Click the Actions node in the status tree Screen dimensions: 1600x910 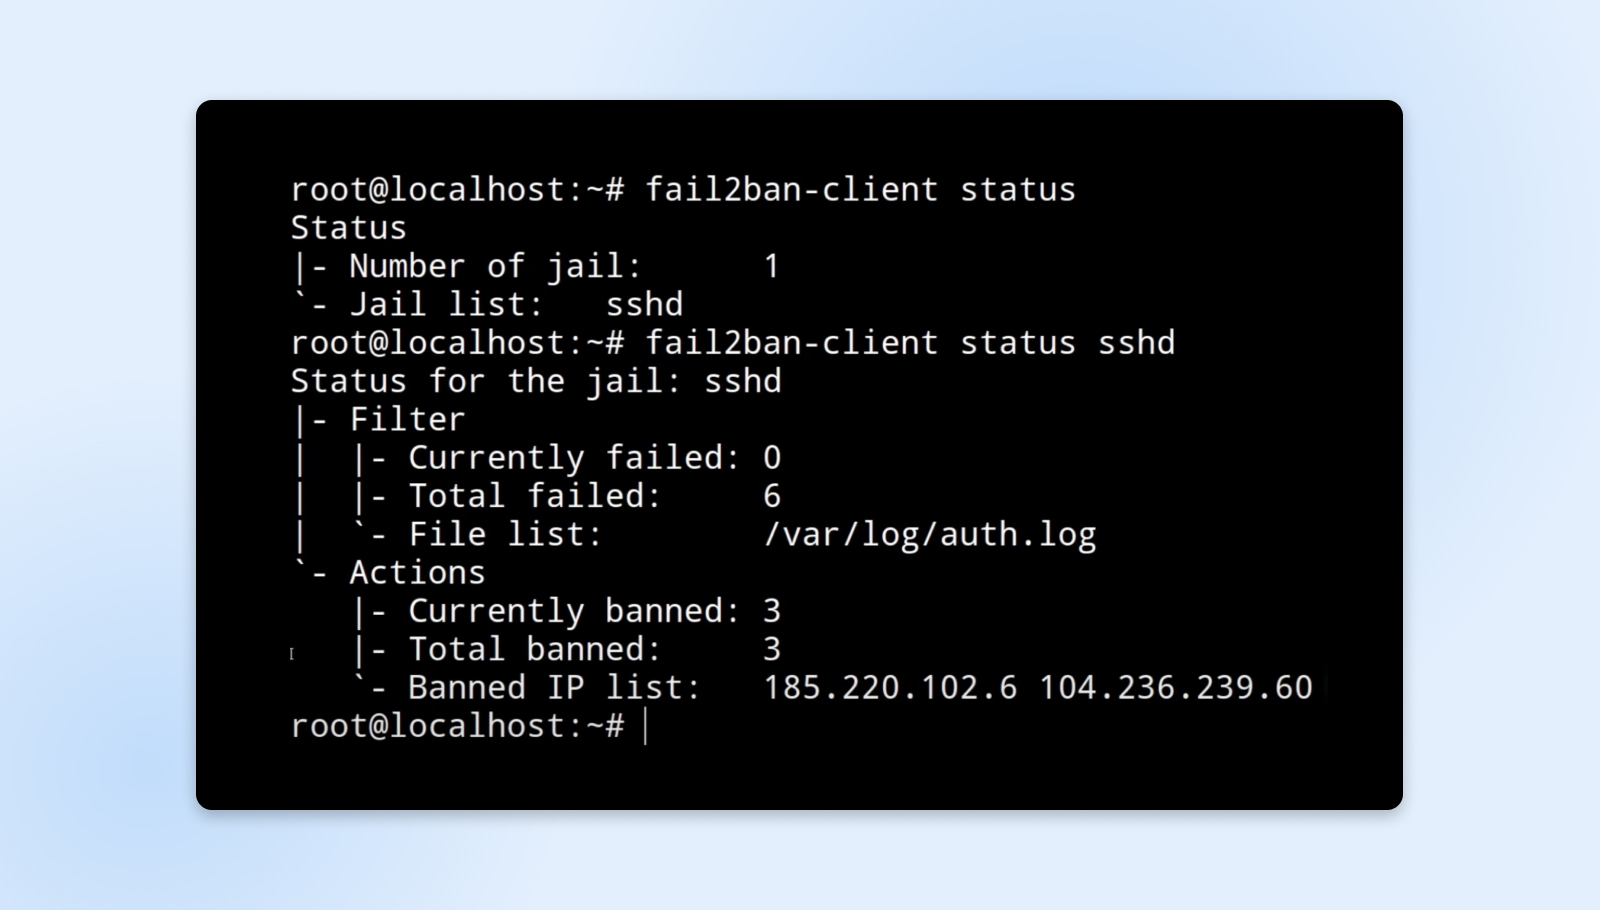(x=417, y=573)
